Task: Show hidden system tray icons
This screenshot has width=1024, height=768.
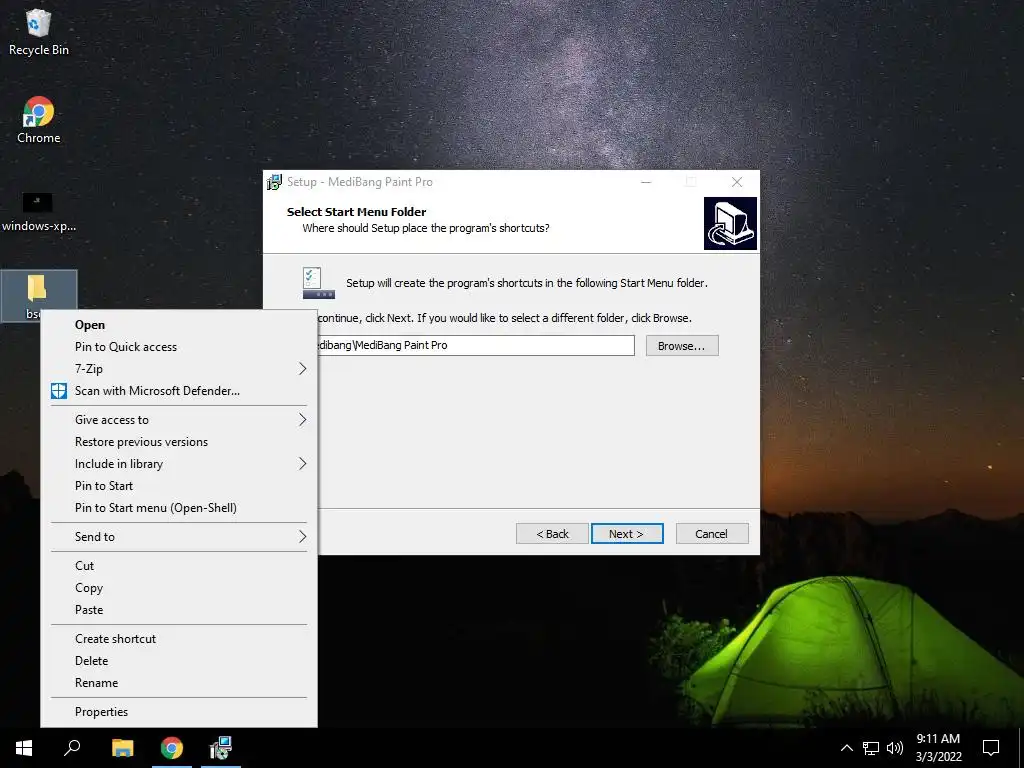Action: coord(846,748)
